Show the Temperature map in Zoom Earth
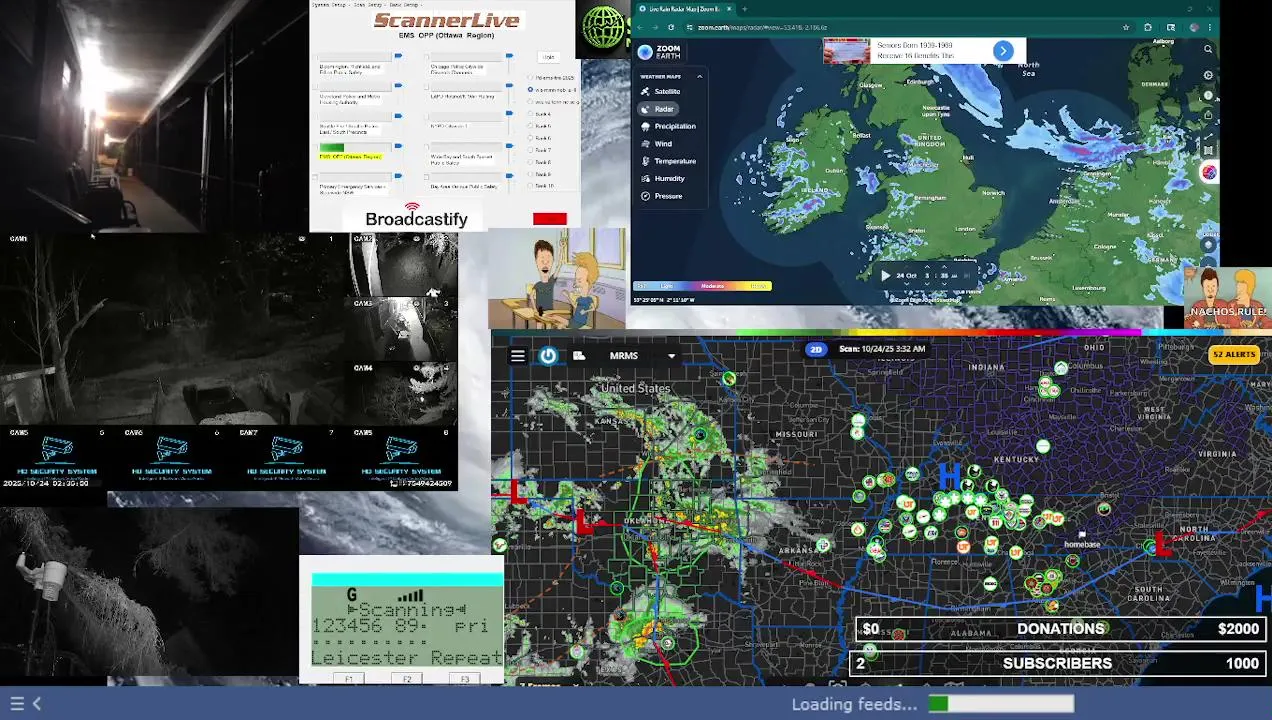The image size is (1272, 720). coord(668,161)
